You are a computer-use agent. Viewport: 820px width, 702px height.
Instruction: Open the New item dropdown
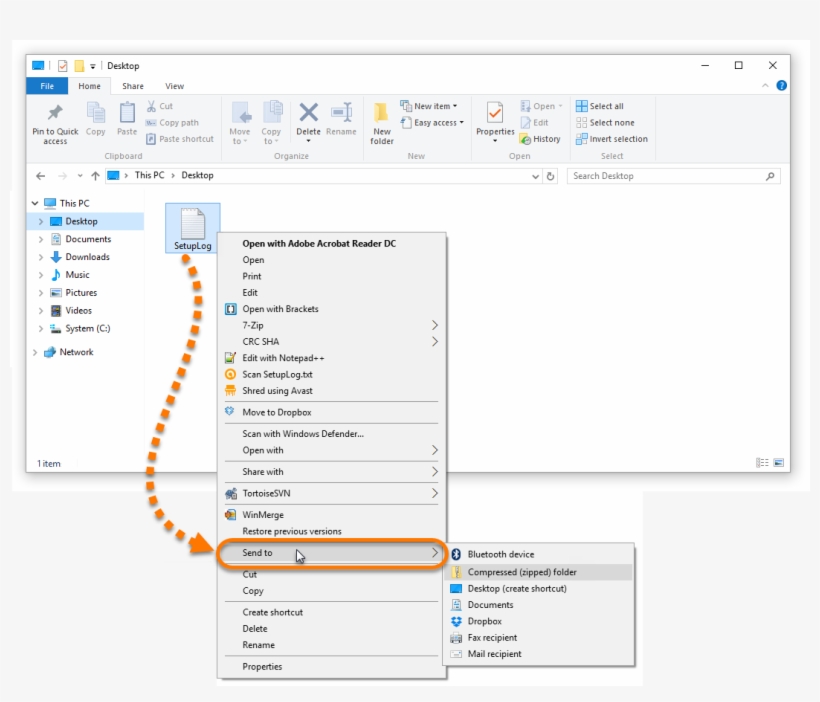(x=429, y=106)
